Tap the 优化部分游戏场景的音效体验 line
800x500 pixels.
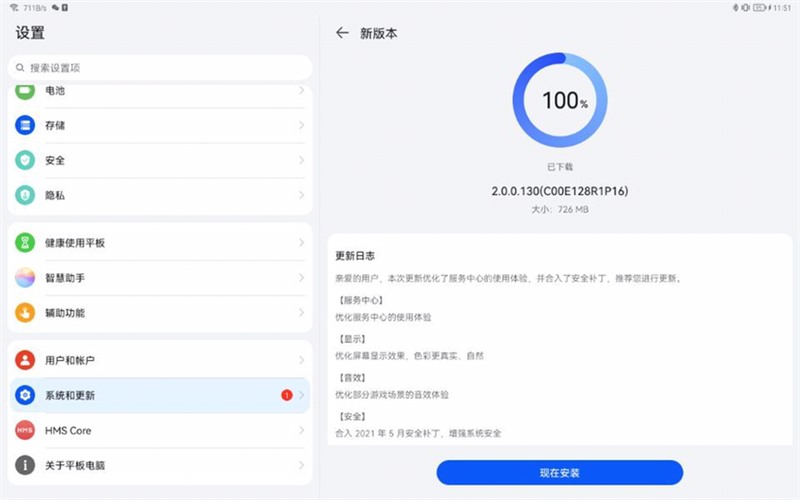pos(392,394)
